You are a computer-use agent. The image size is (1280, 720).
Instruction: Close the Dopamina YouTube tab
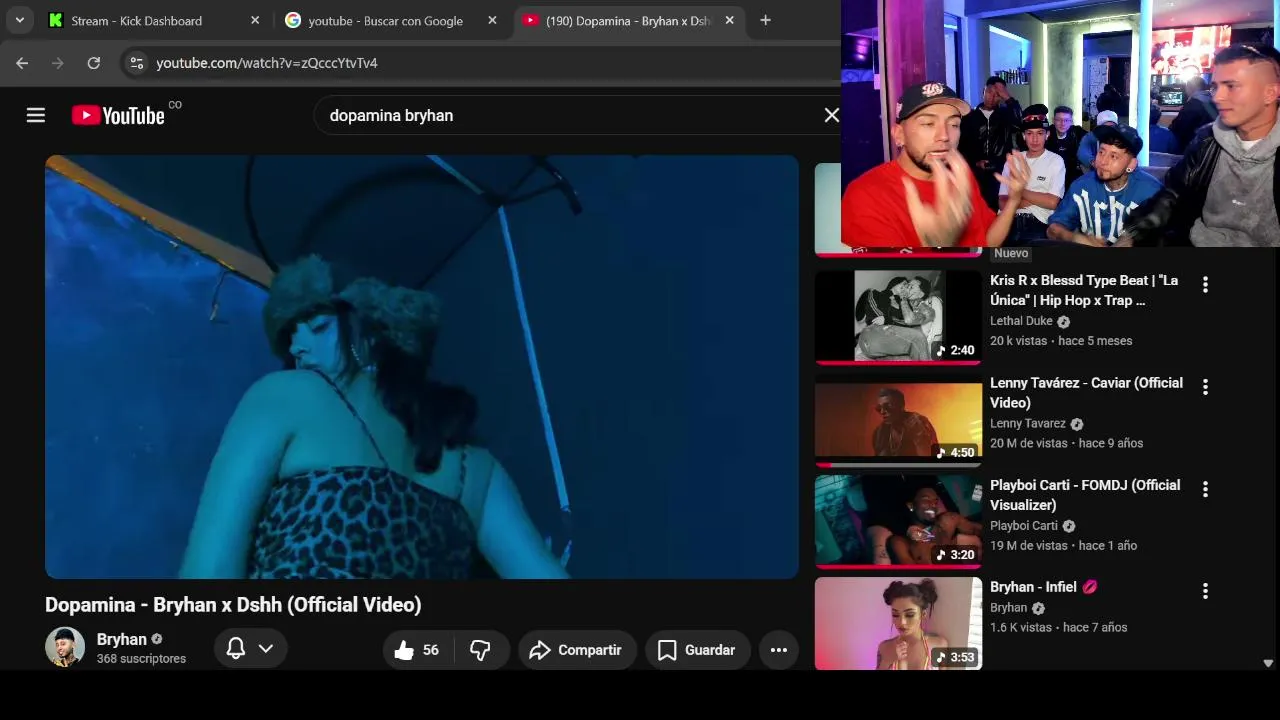coord(729,20)
